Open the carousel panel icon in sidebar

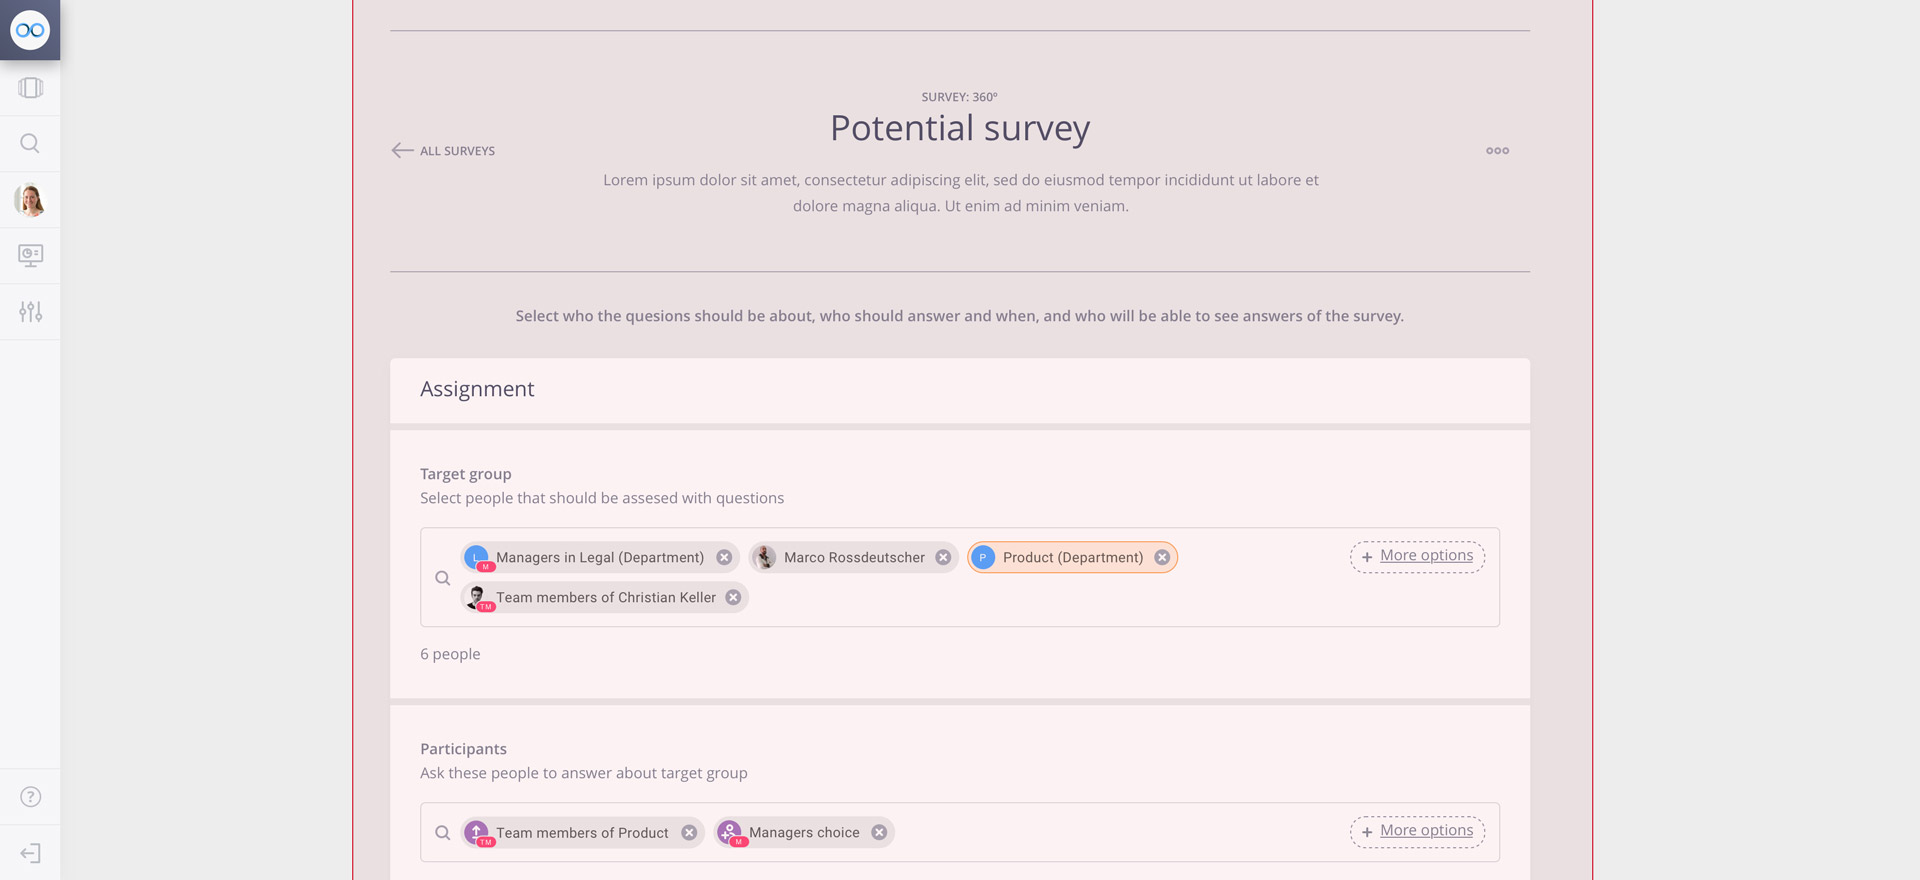point(31,88)
